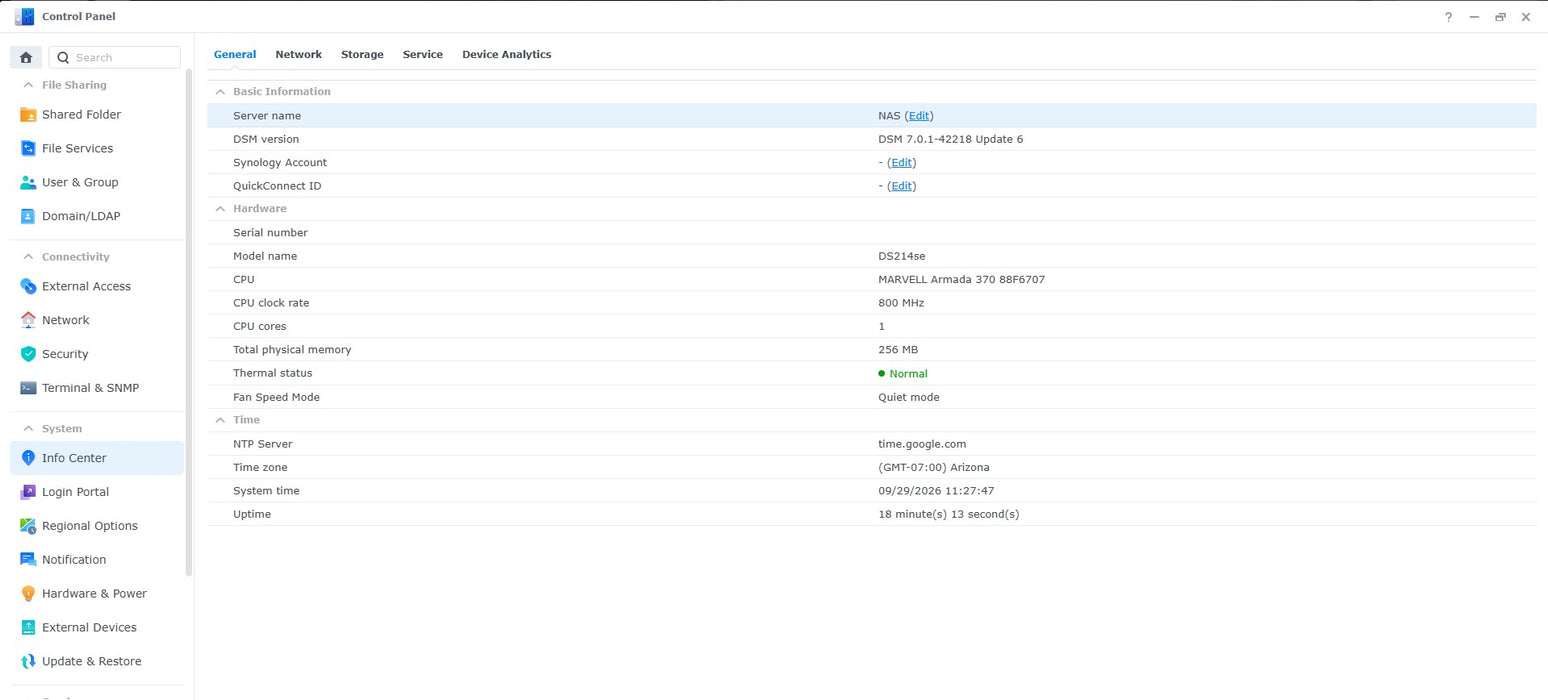Open Hardware & Power bulb icon
This screenshot has height=700, width=1548.
click(28, 595)
